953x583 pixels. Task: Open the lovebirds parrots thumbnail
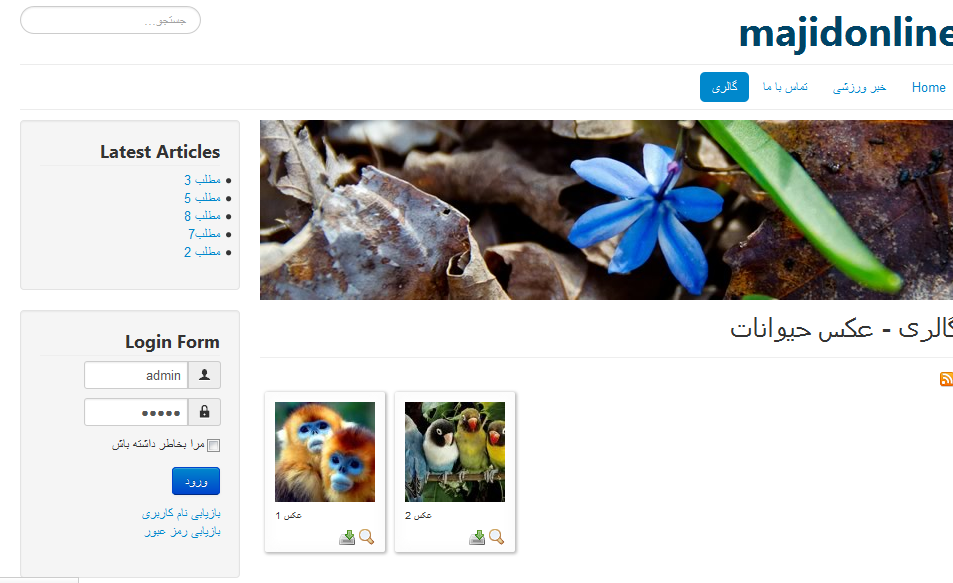tap(455, 452)
